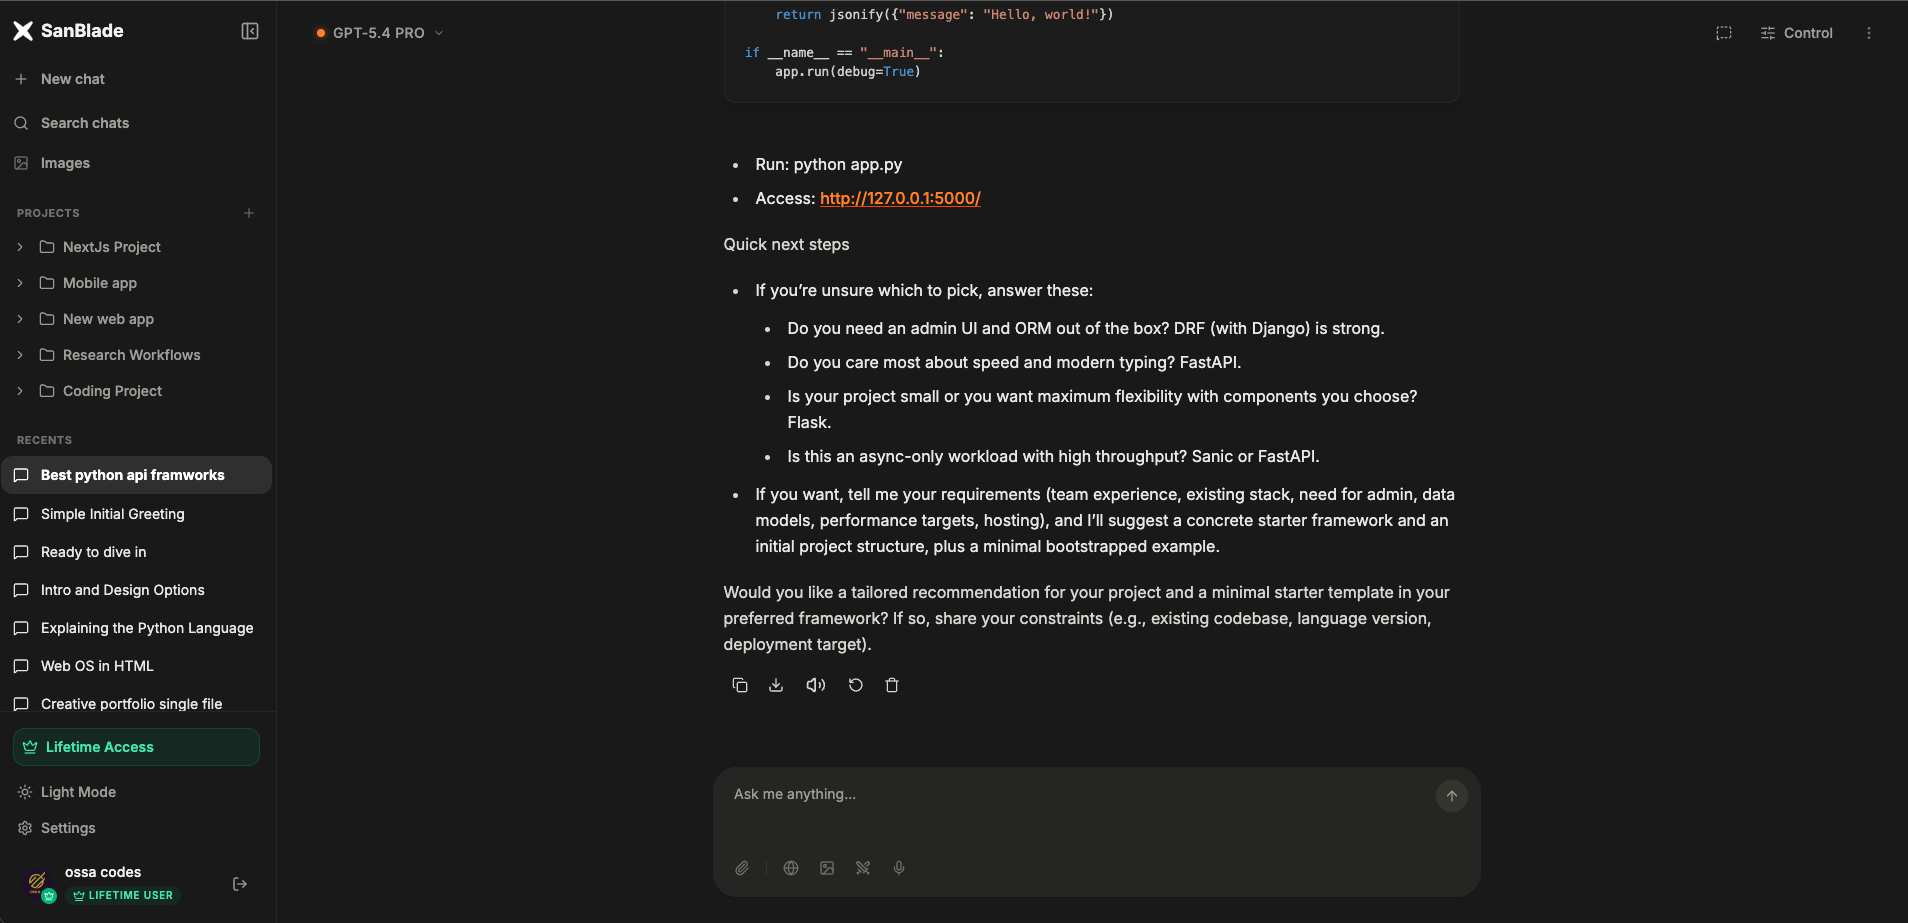Regenerate the assistant's answer
The height and width of the screenshot is (923, 1908).
coord(854,685)
